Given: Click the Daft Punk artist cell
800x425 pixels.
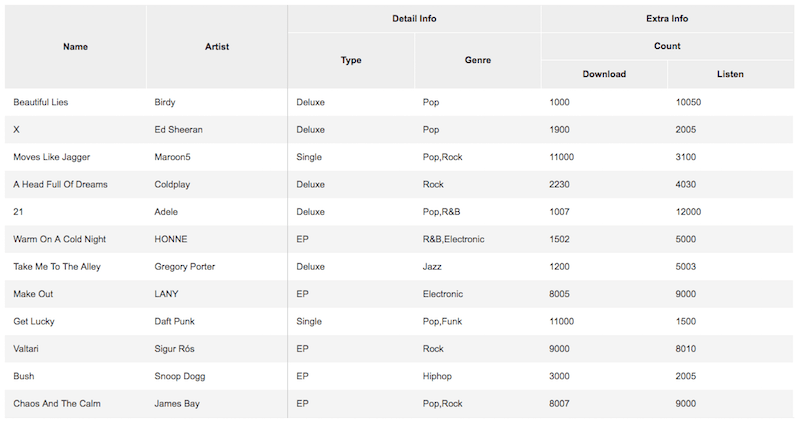Looking at the screenshot, I should 178,322.
